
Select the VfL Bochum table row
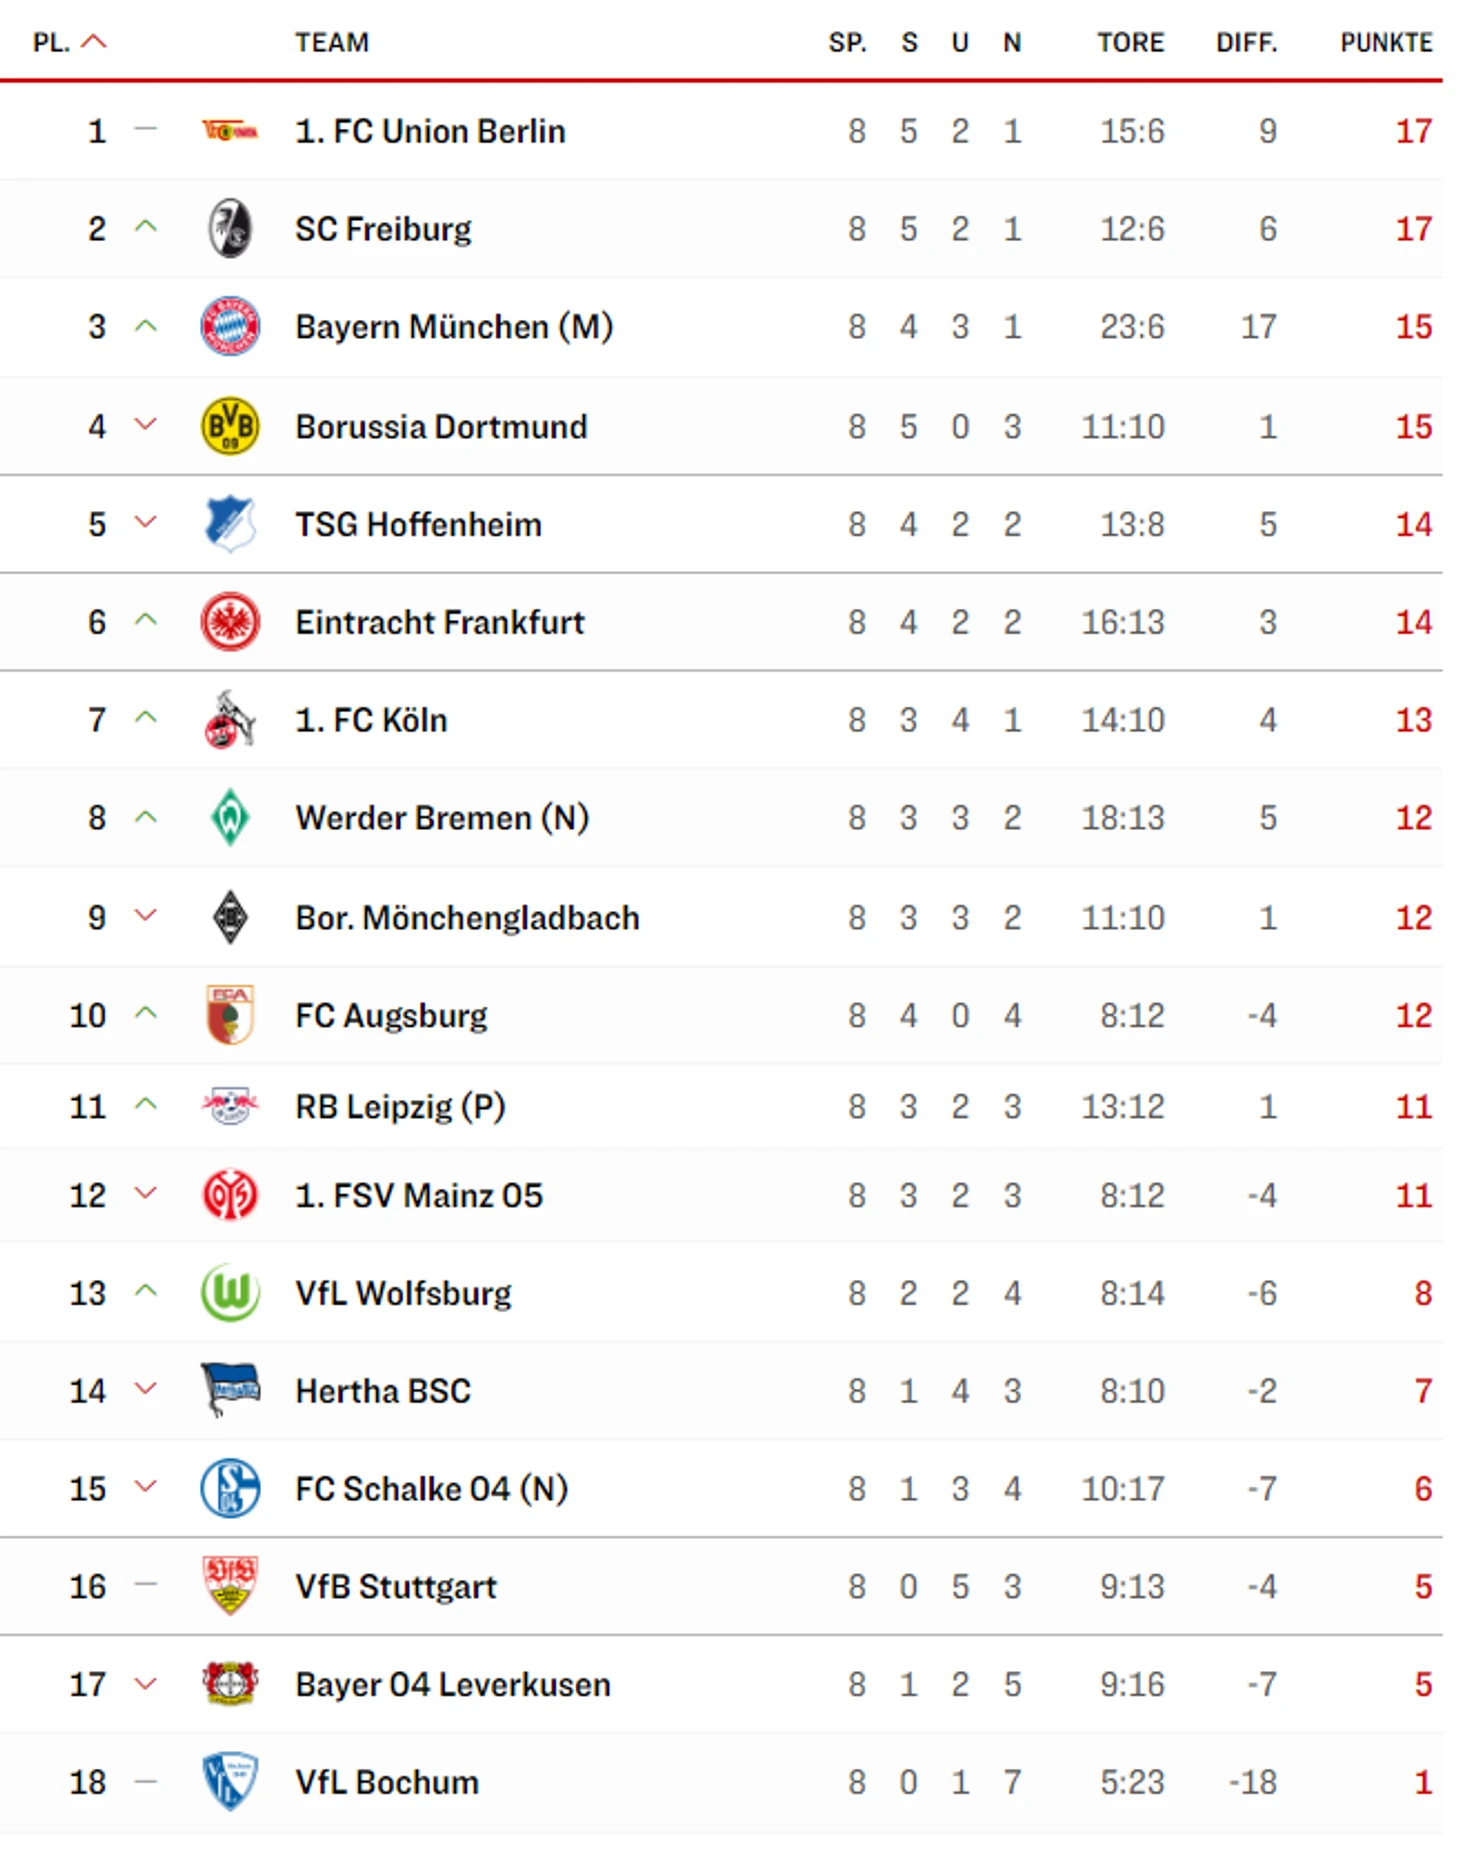[x=721, y=1782]
